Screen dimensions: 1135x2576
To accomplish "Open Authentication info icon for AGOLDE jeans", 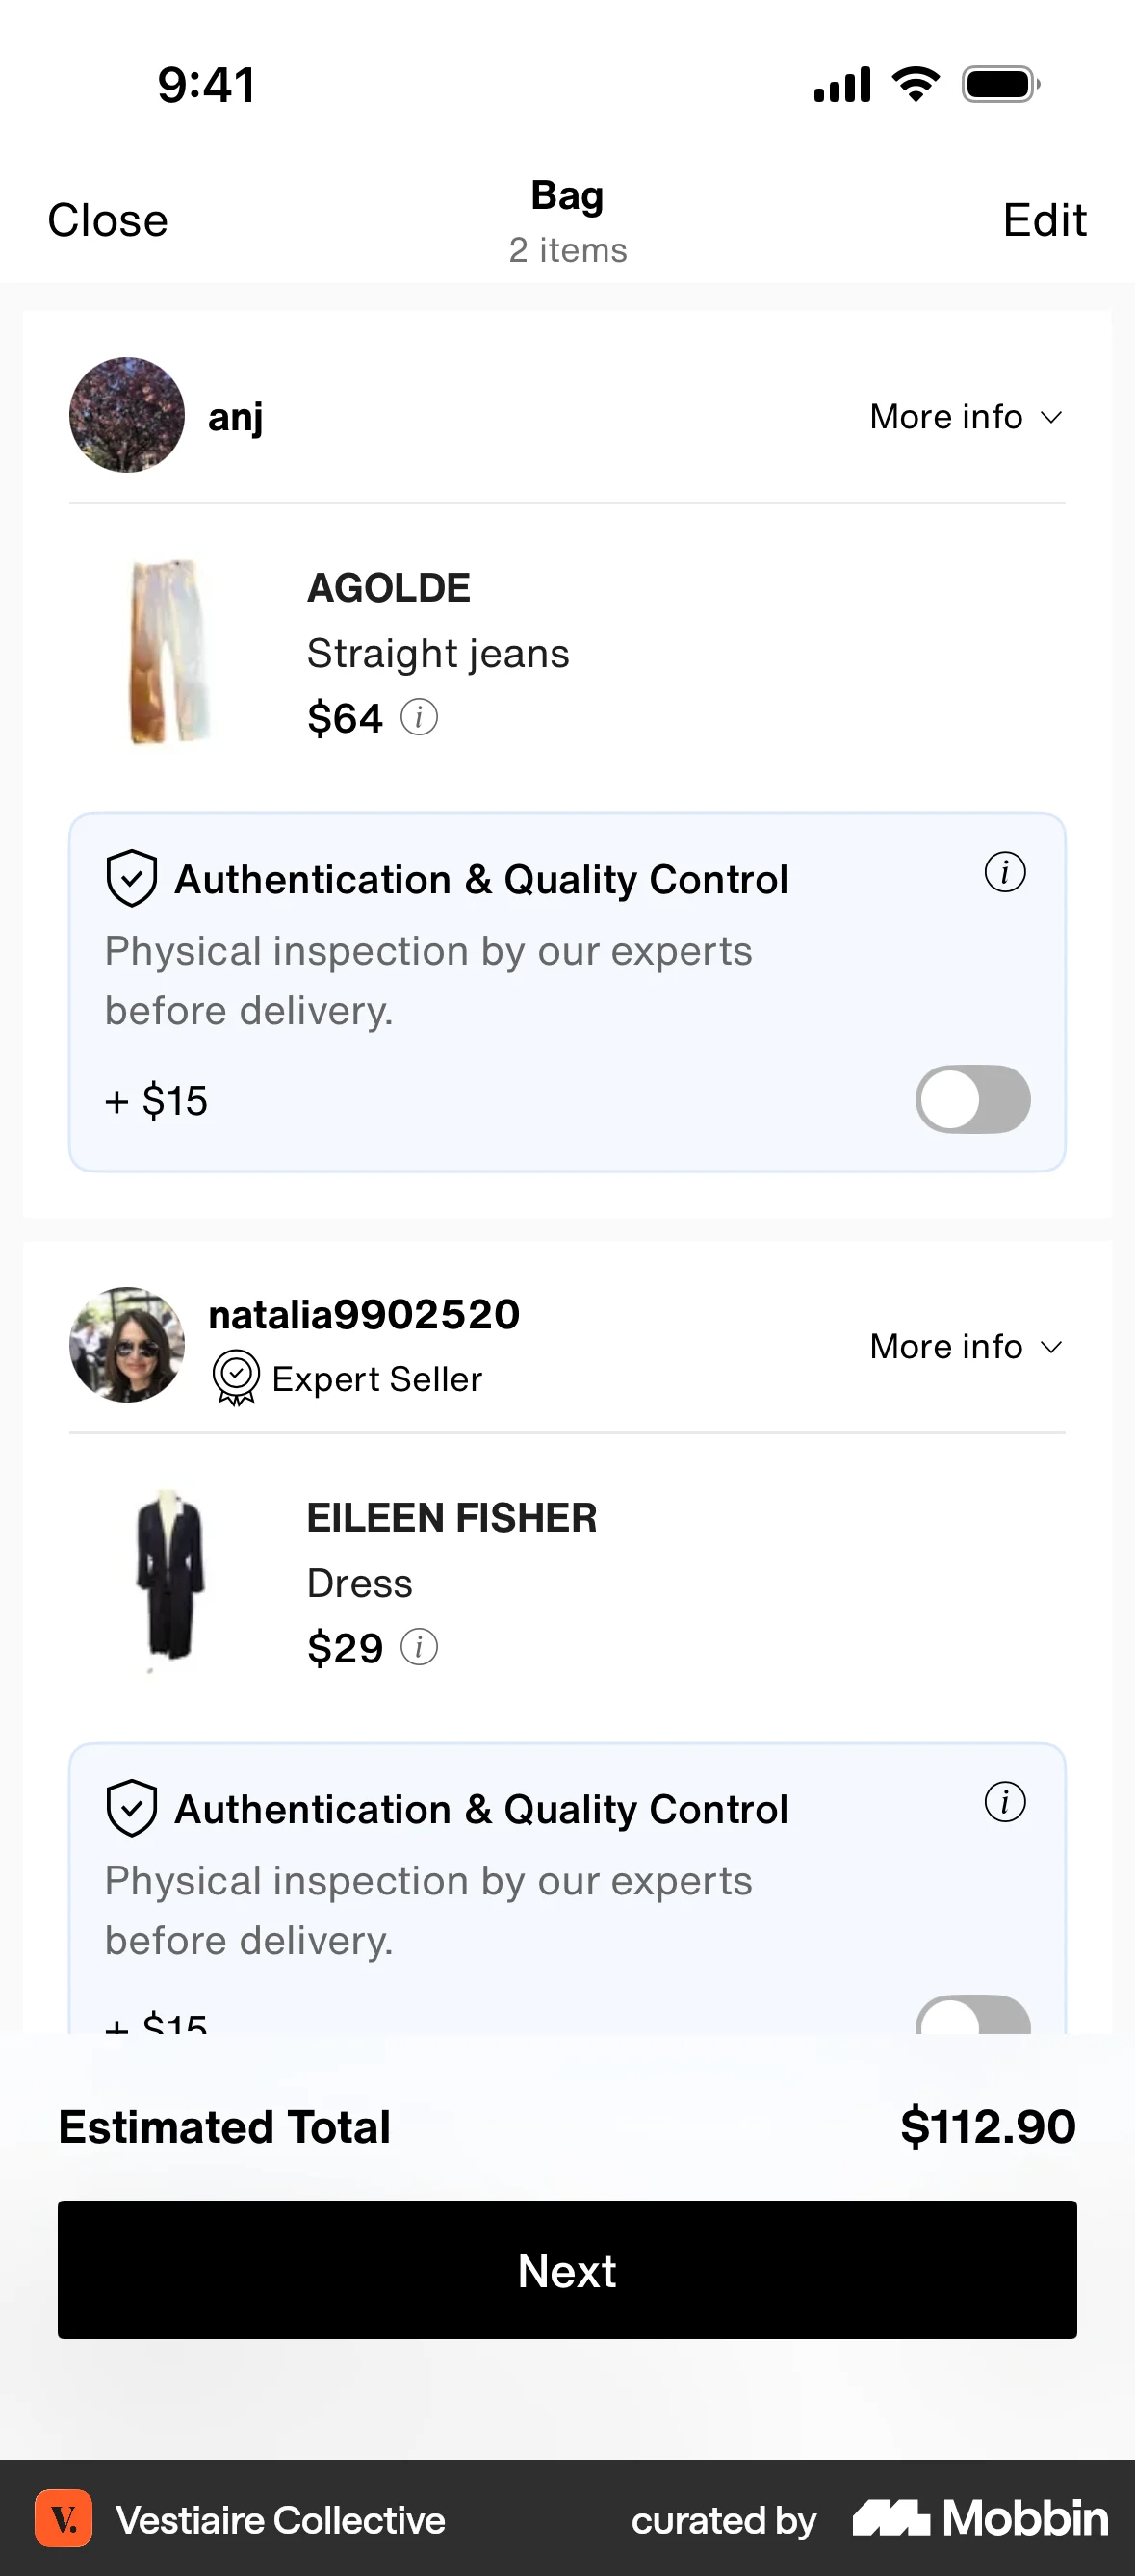I will coord(1005,872).
